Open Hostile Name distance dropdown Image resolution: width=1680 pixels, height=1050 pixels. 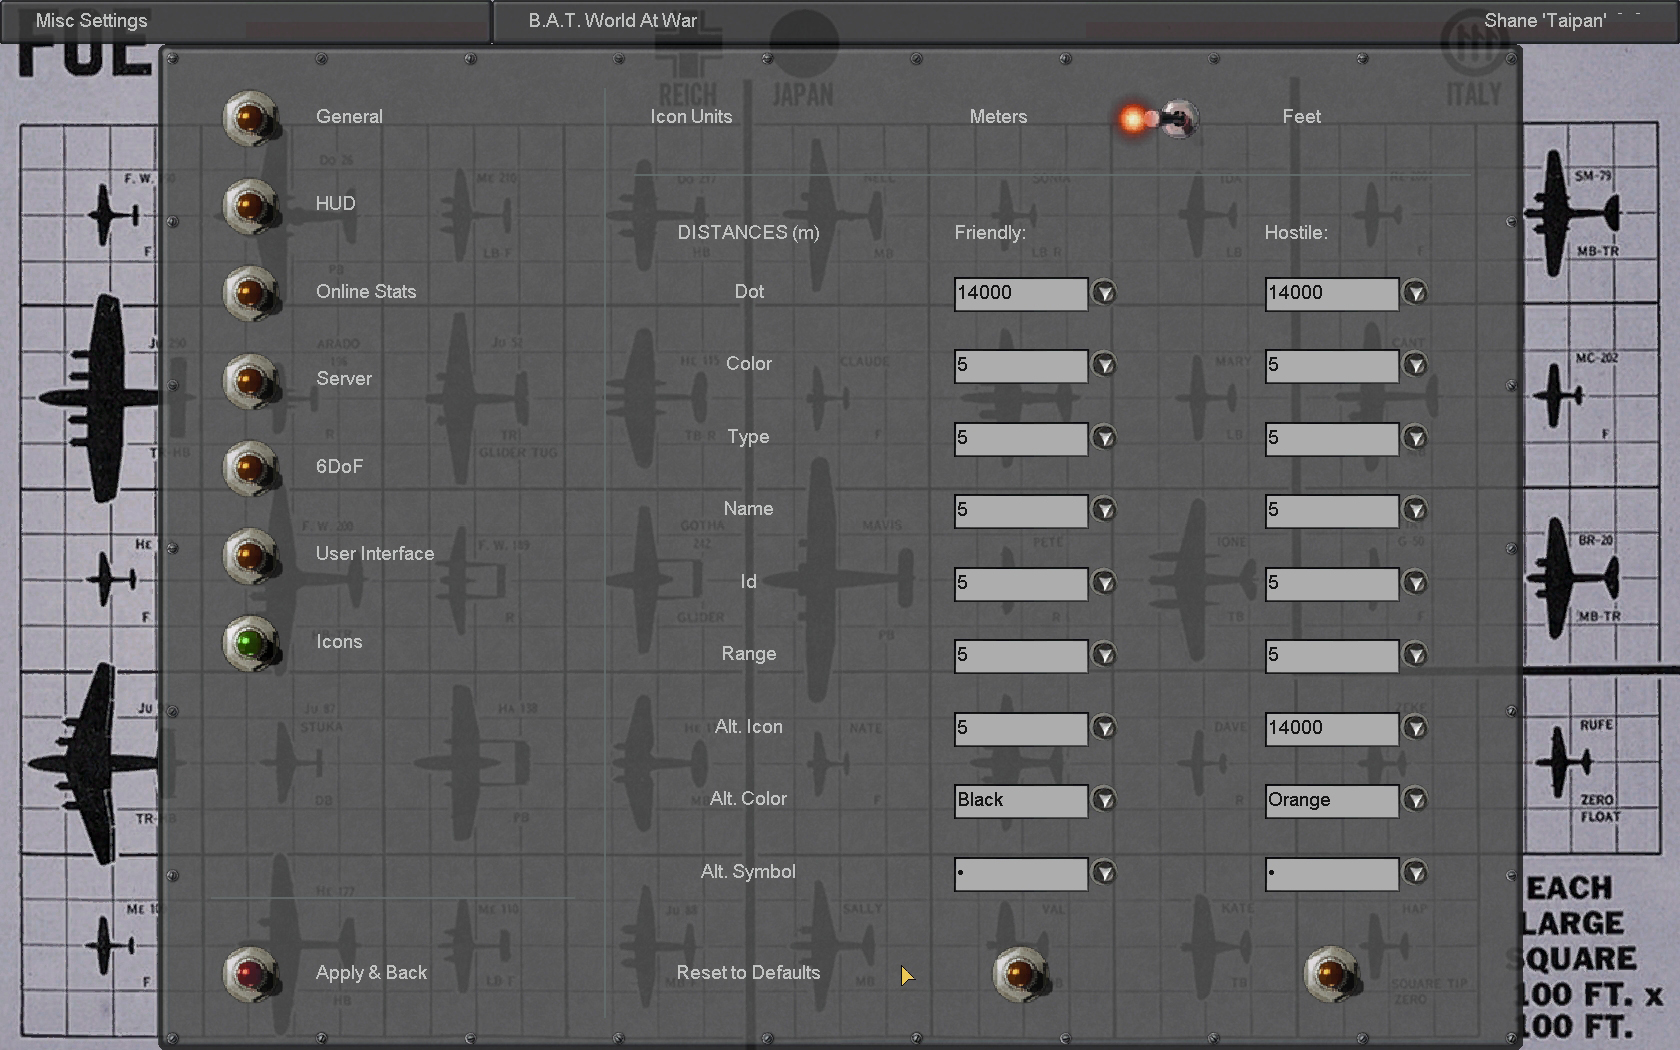[1415, 510]
